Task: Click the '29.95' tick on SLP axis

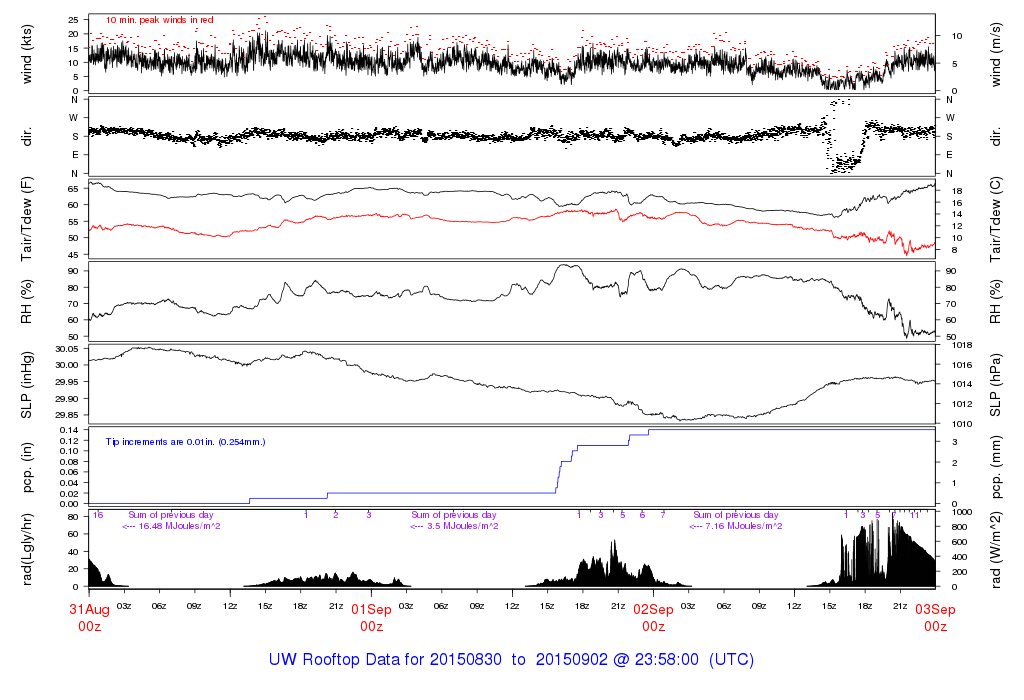Action: point(67,382)
